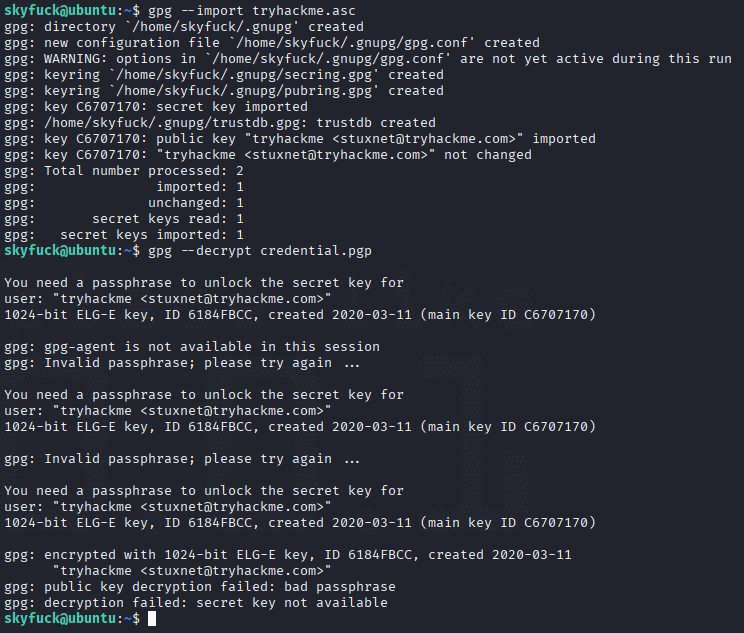
Task: Click the first 'skyfuck@ubuntu' prompt at top
Action: [60, 10]
